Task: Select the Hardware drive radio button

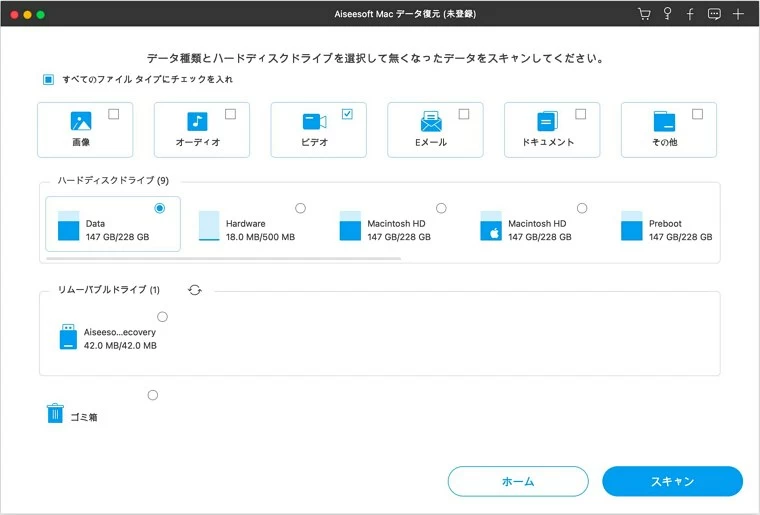Action: coord(300,208)
